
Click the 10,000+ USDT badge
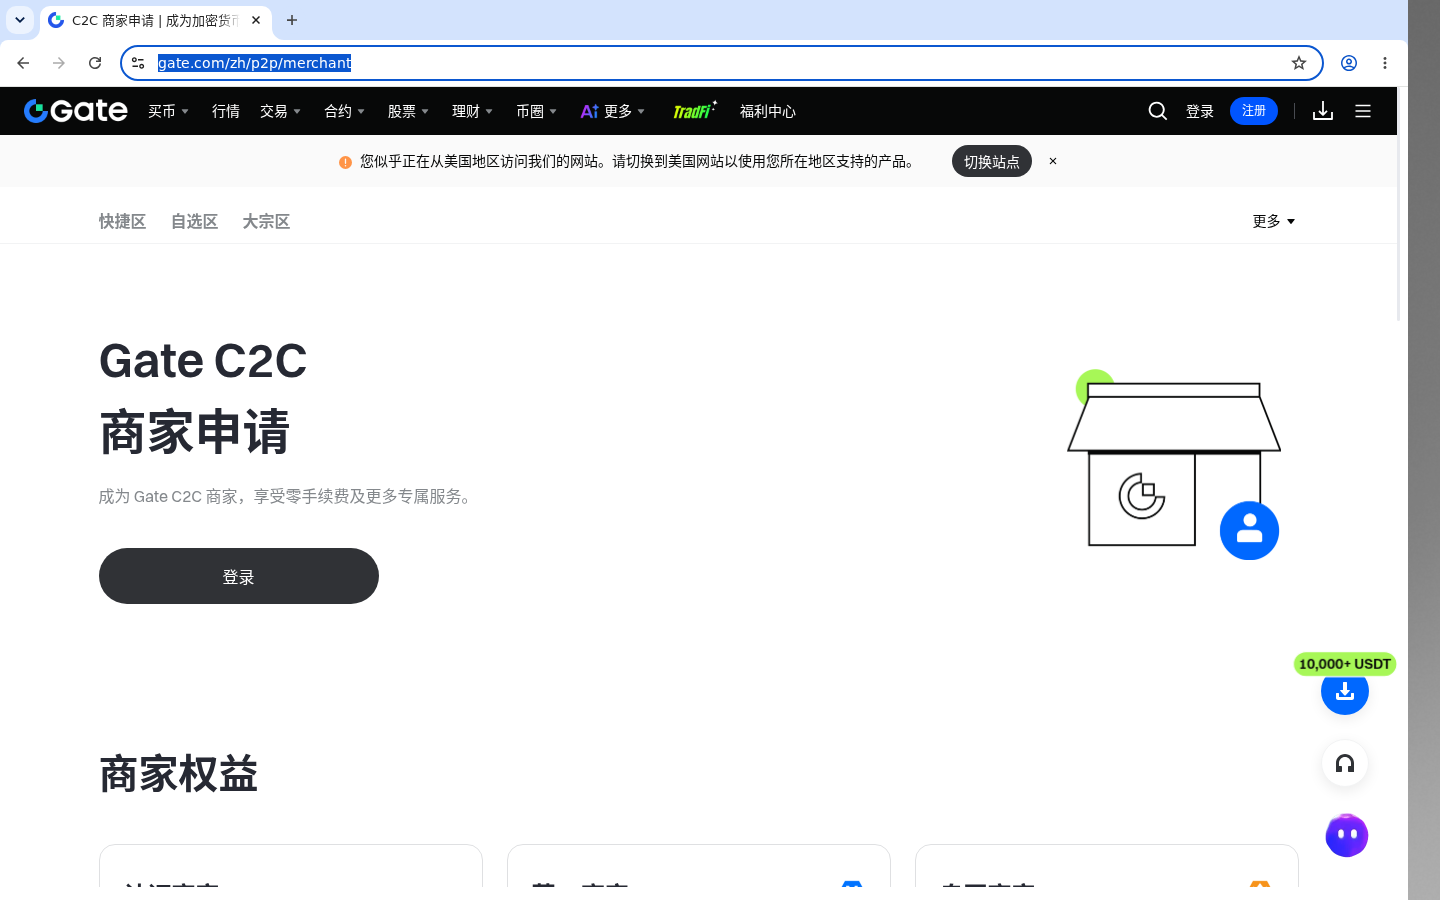1345,664
